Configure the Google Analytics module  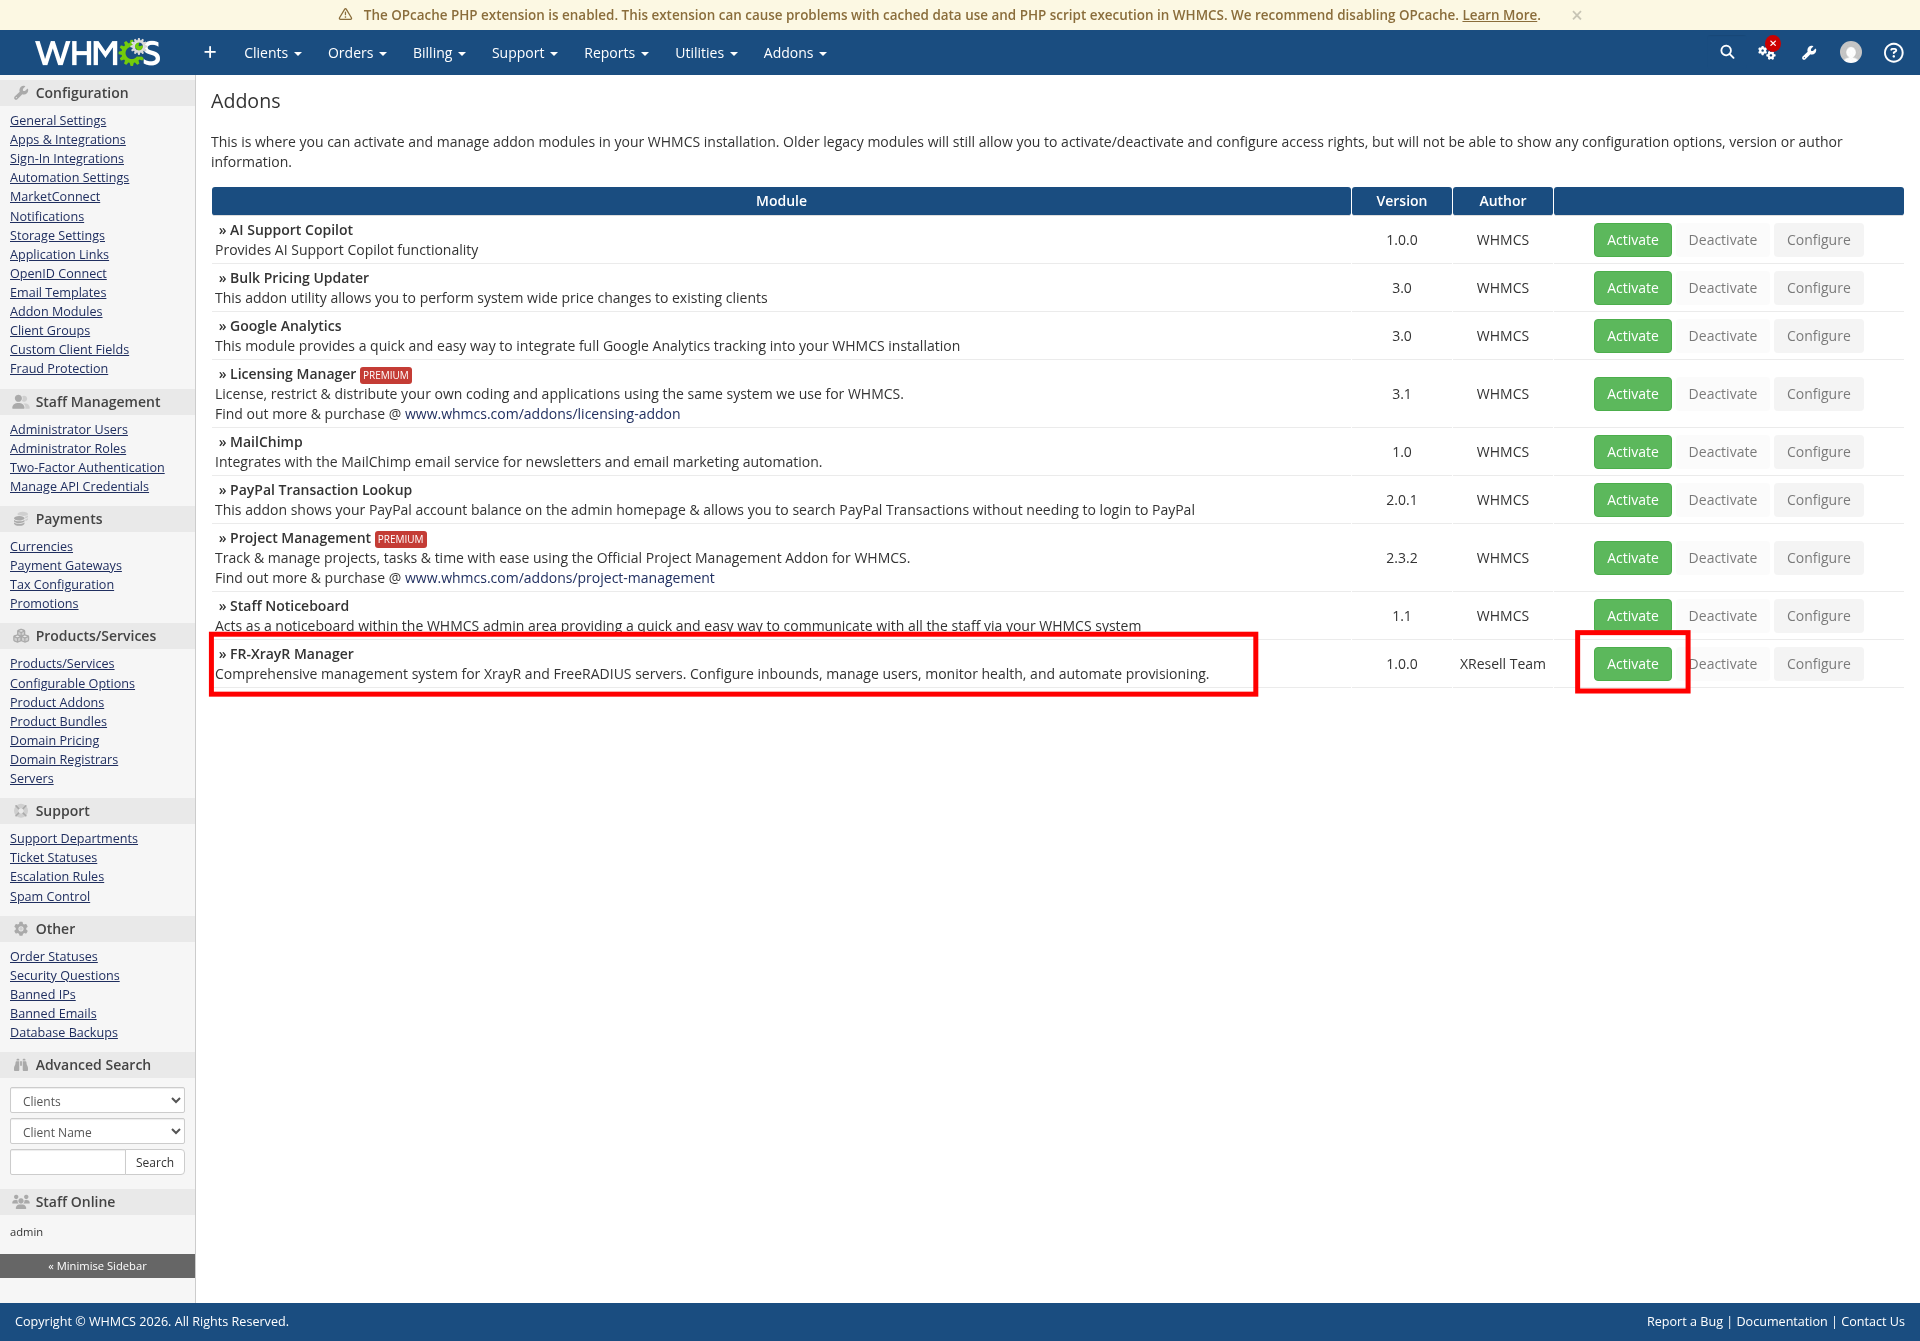(1818, 336)
